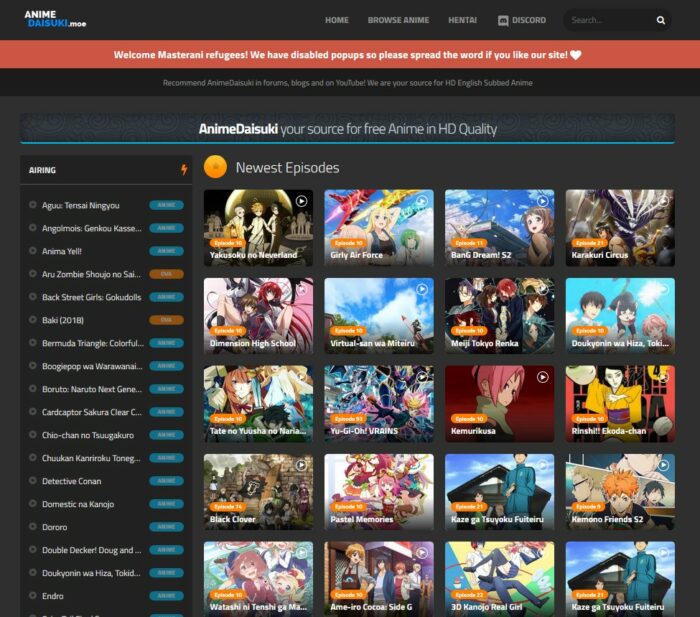This screenshot has width=700, height=617.
Task: Open Boogiepop wa Warawanai... entry
Action: [92, 366]
